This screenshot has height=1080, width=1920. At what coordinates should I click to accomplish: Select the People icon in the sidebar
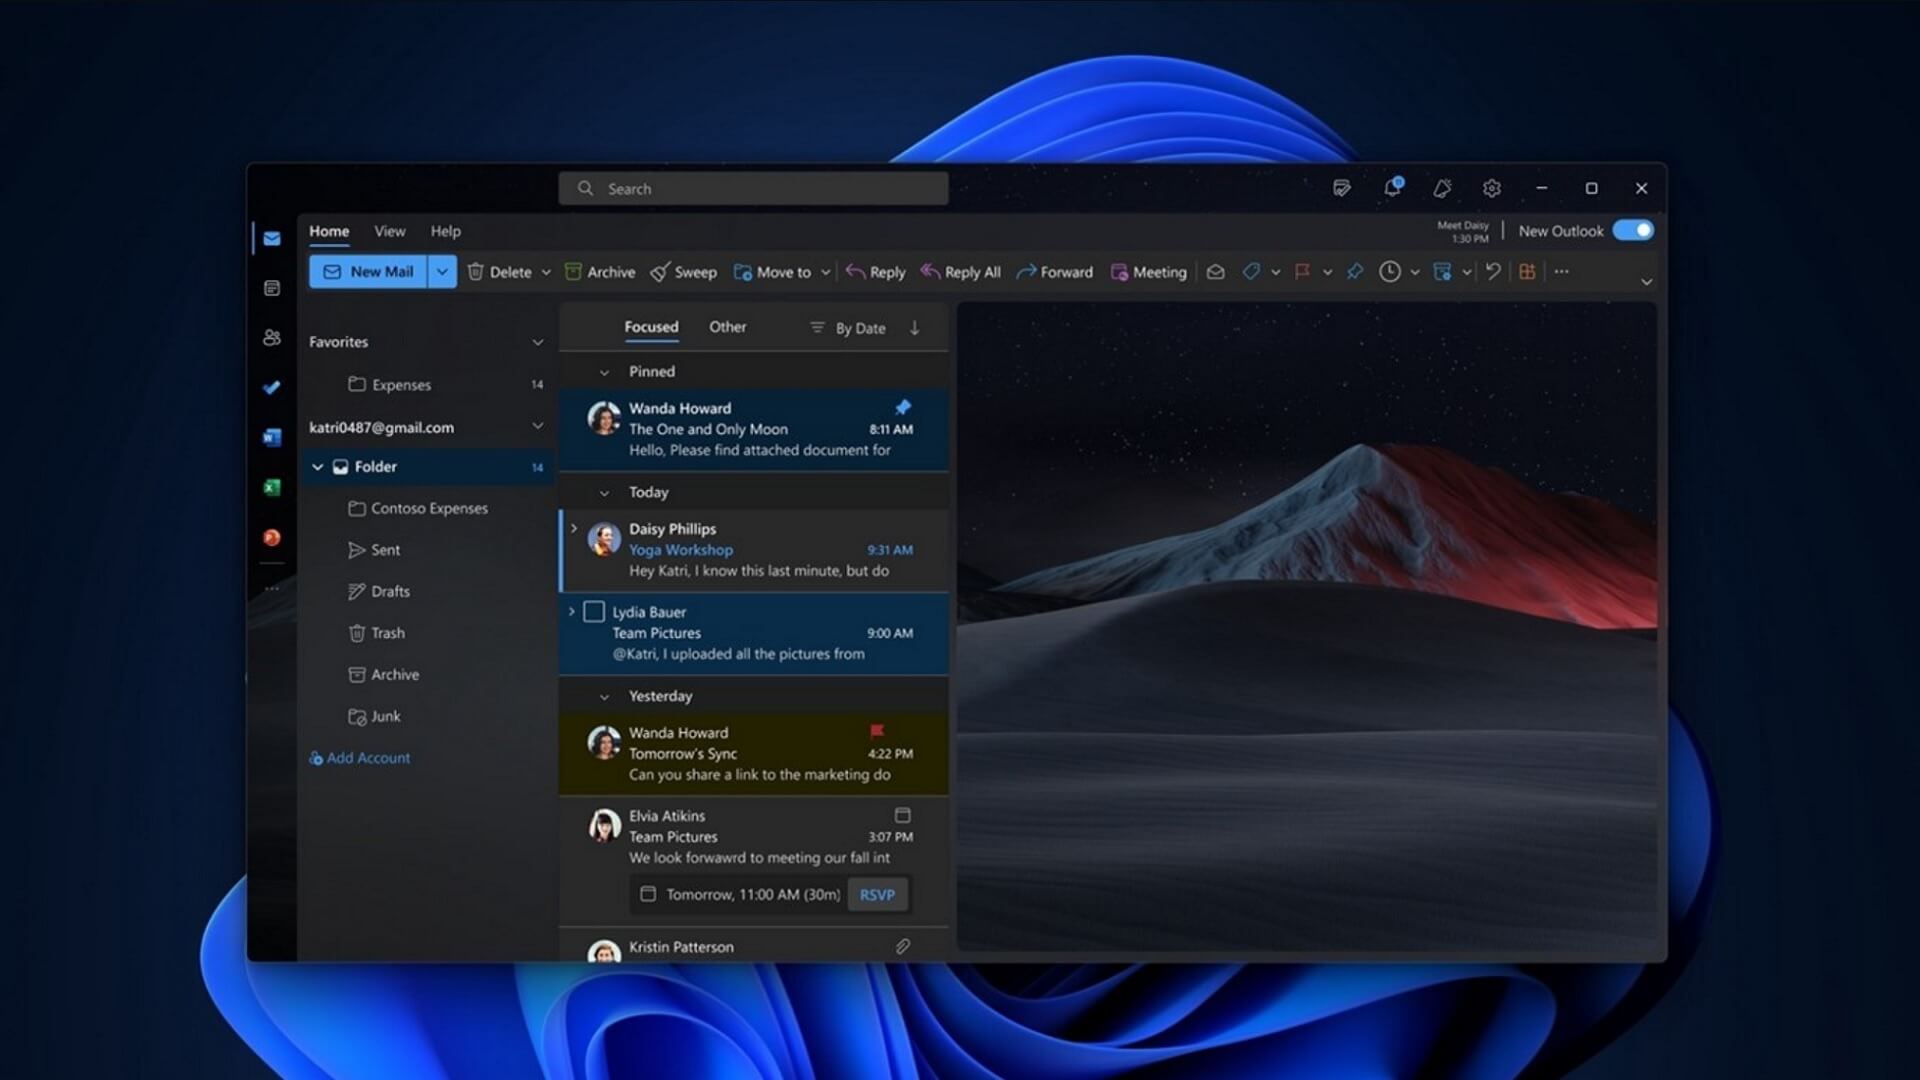[x=272, y=337]
